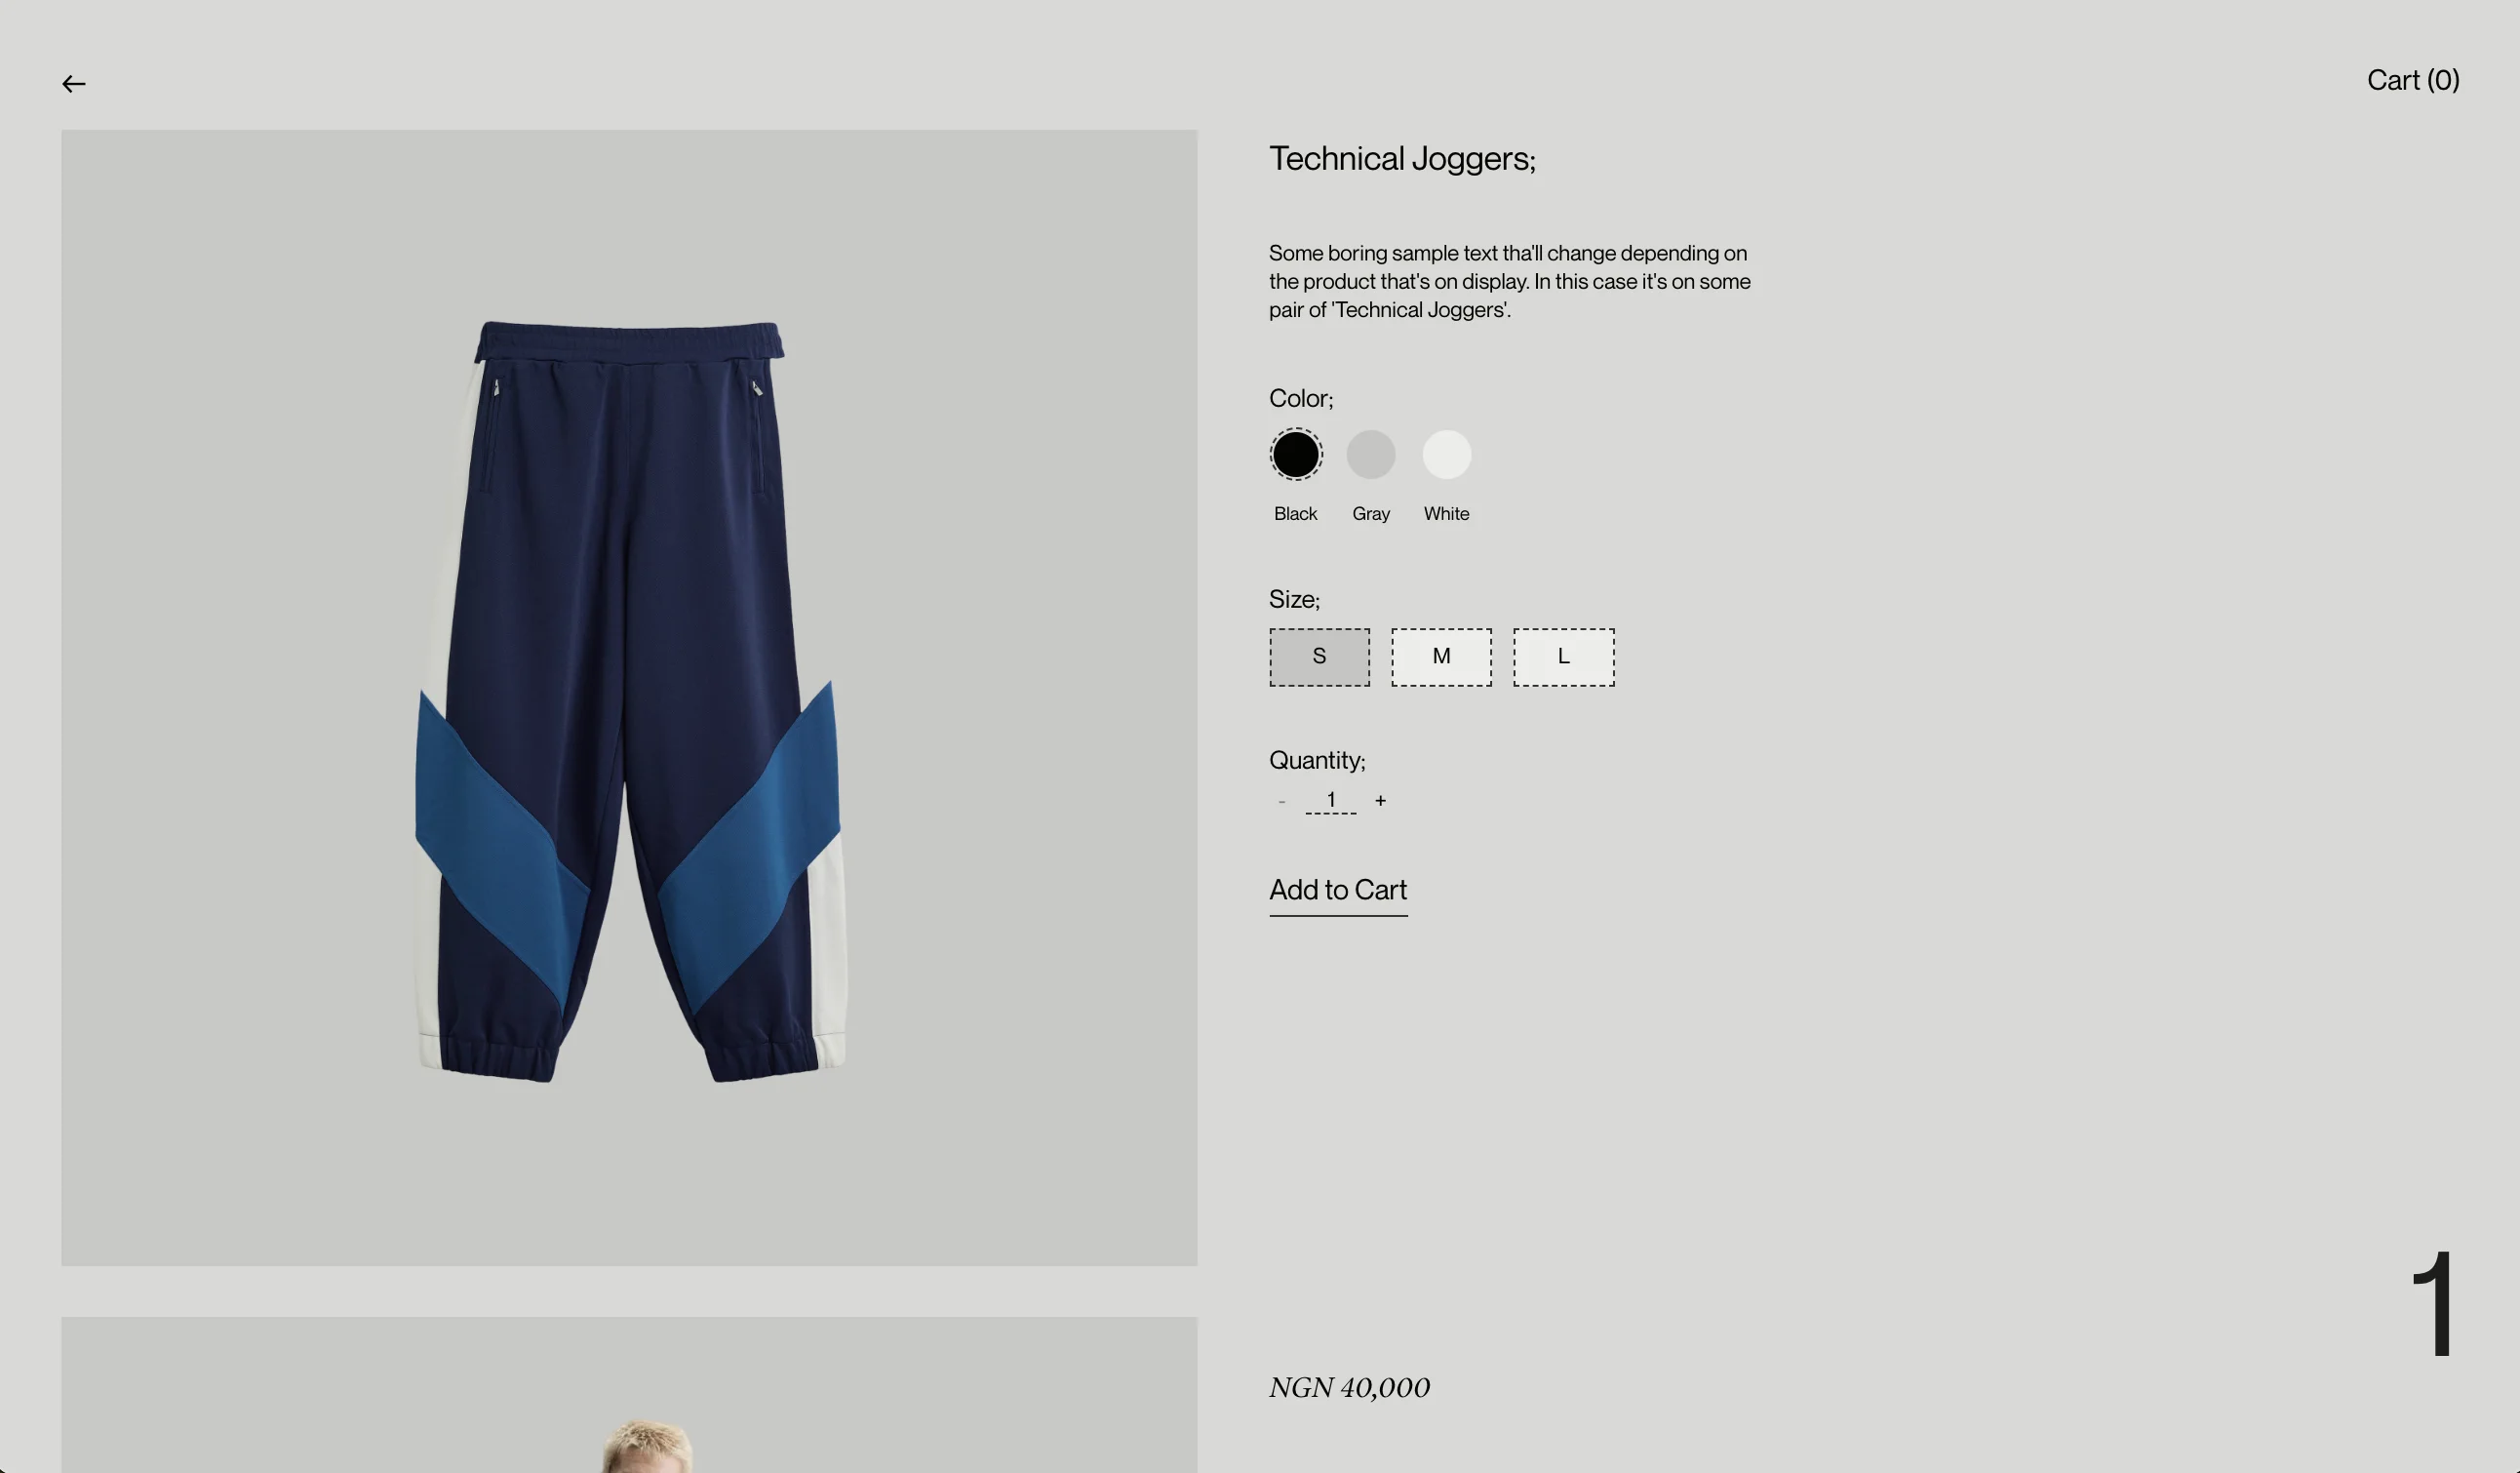Click the 'Black' color label
The width and height of the screenshot is (2520, 1473).
click(1296, 514)
